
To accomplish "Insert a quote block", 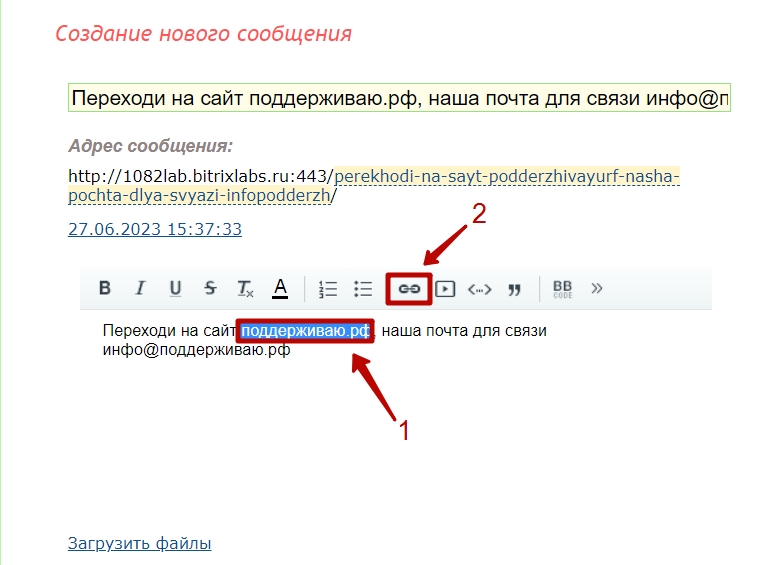I will [515, 289].
